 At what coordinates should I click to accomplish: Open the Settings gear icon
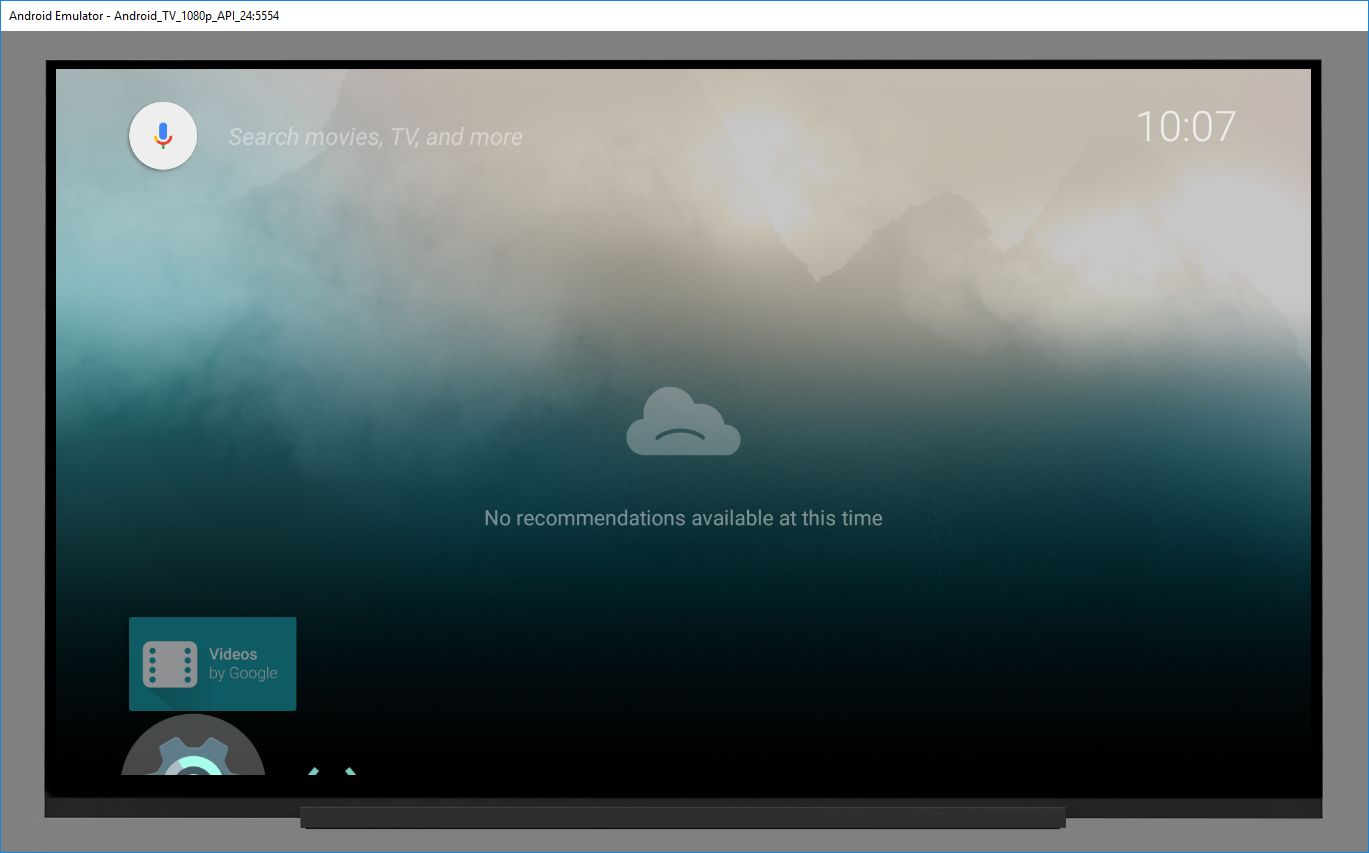point(193,746)
